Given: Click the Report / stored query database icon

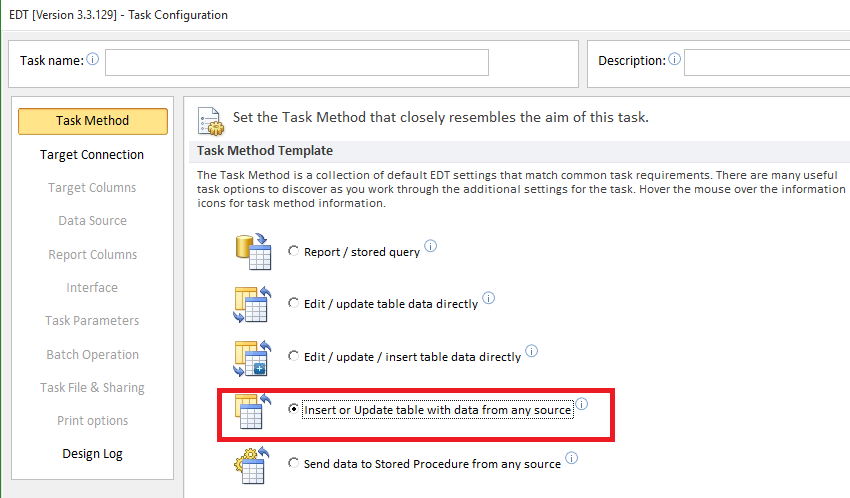Looking at the screenshot, I should 253,252.
